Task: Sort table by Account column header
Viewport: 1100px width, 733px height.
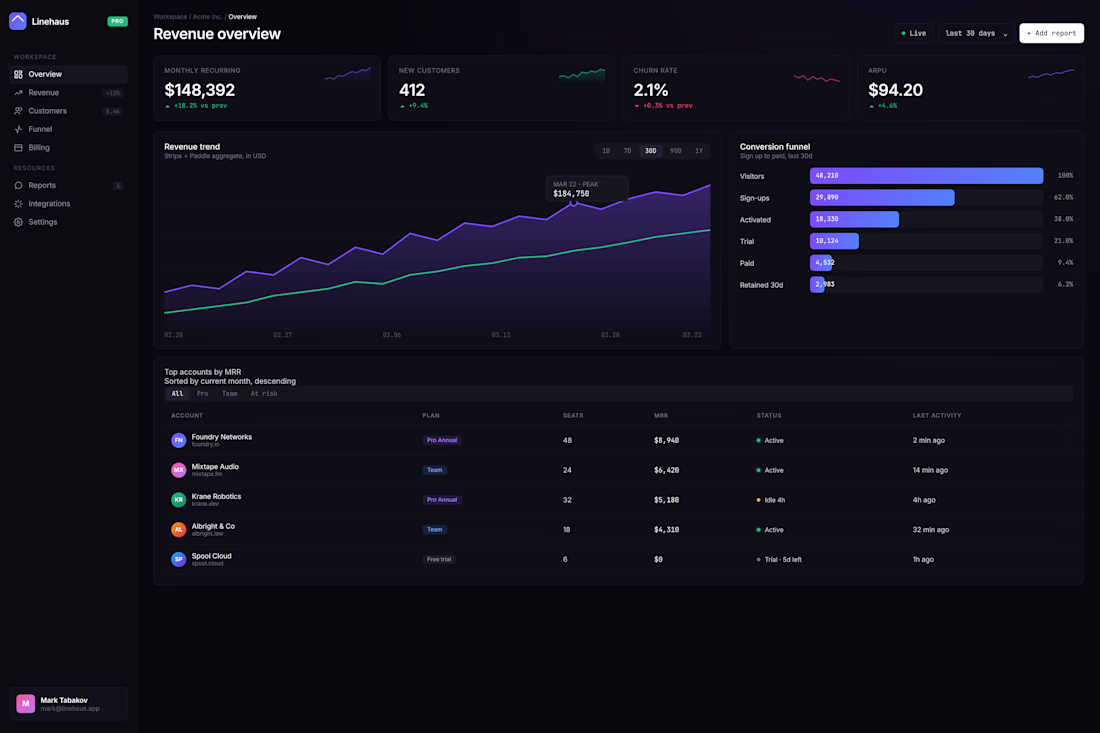Action: coord(187,415)
